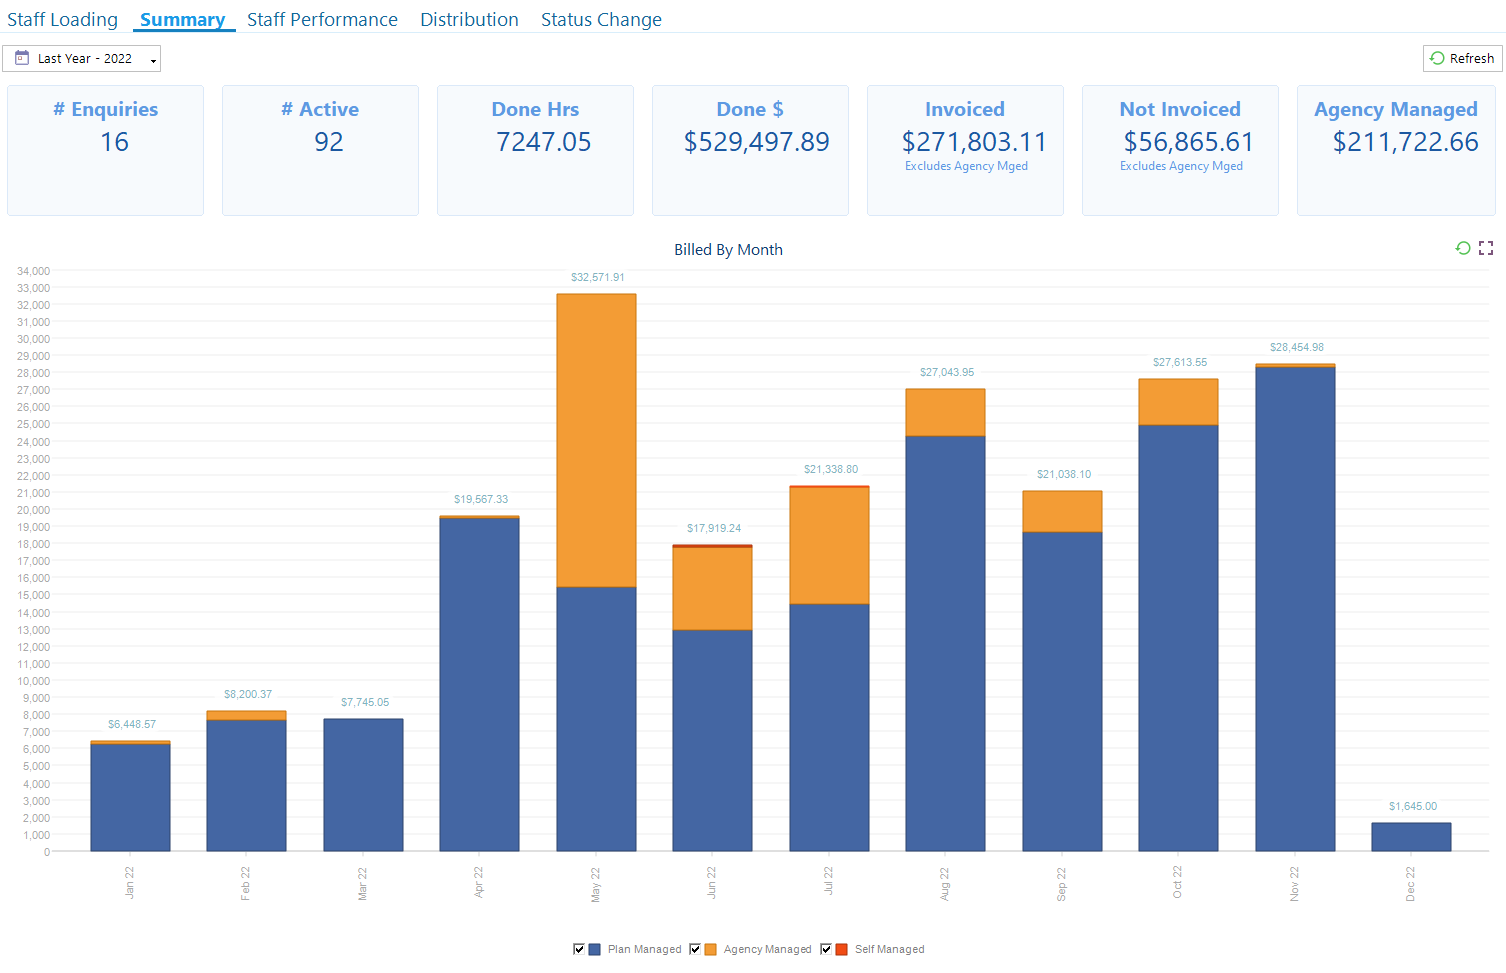The width and height of the screenshot is (1506, 973).
Task: Uncheck the Plan Managed legend checkbox
Action: pos(579,949)
